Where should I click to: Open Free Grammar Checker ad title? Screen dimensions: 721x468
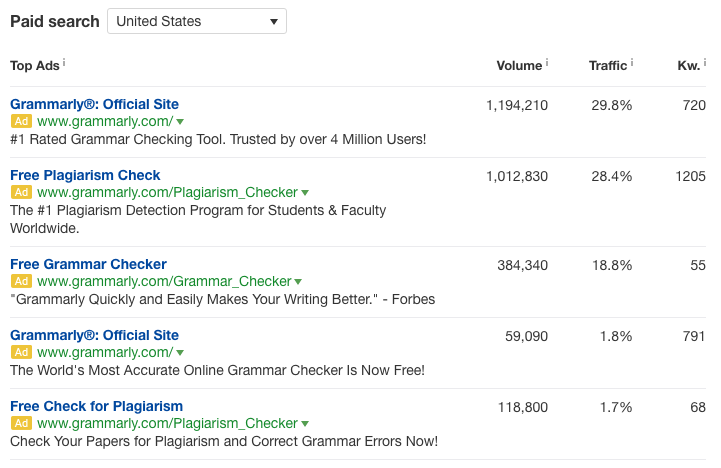pos(88,264)
